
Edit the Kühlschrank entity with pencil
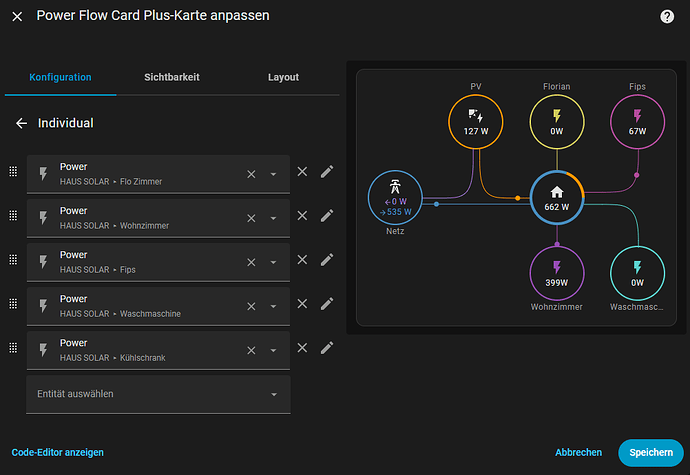click(x=326, y=348)
